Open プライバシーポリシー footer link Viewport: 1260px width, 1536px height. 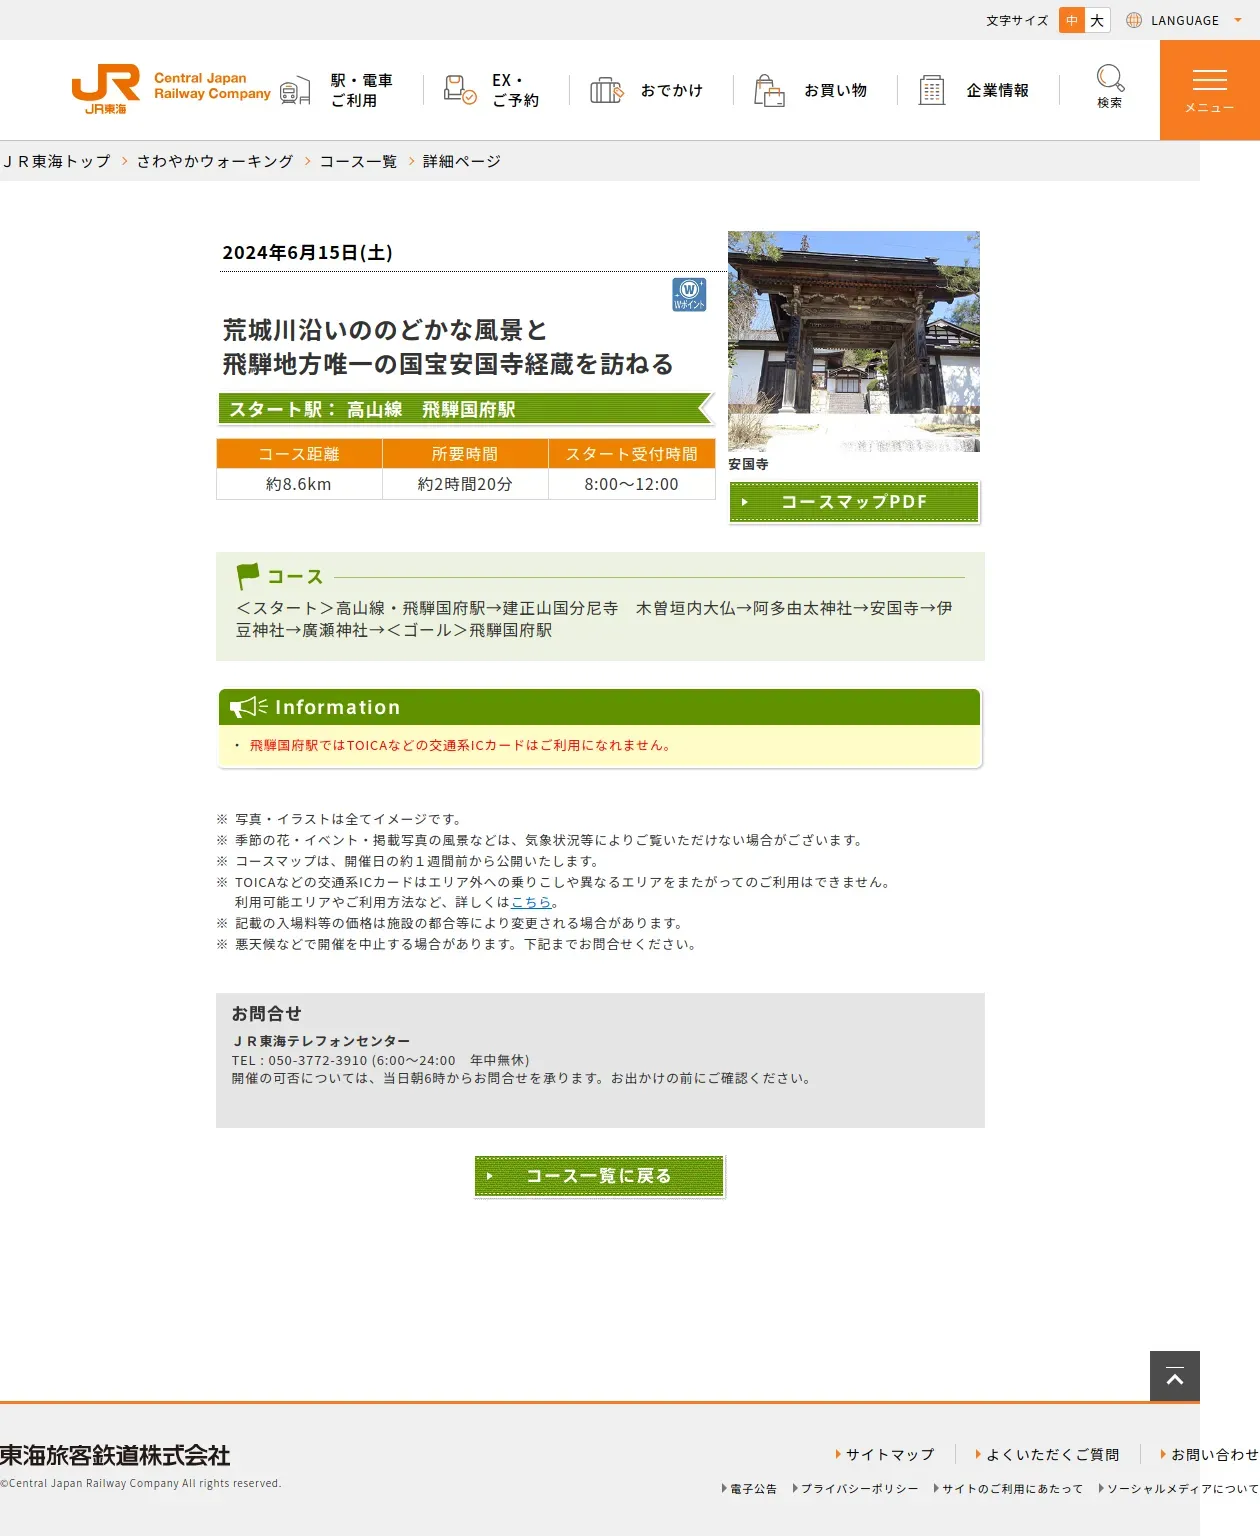tap(859, 1489)
